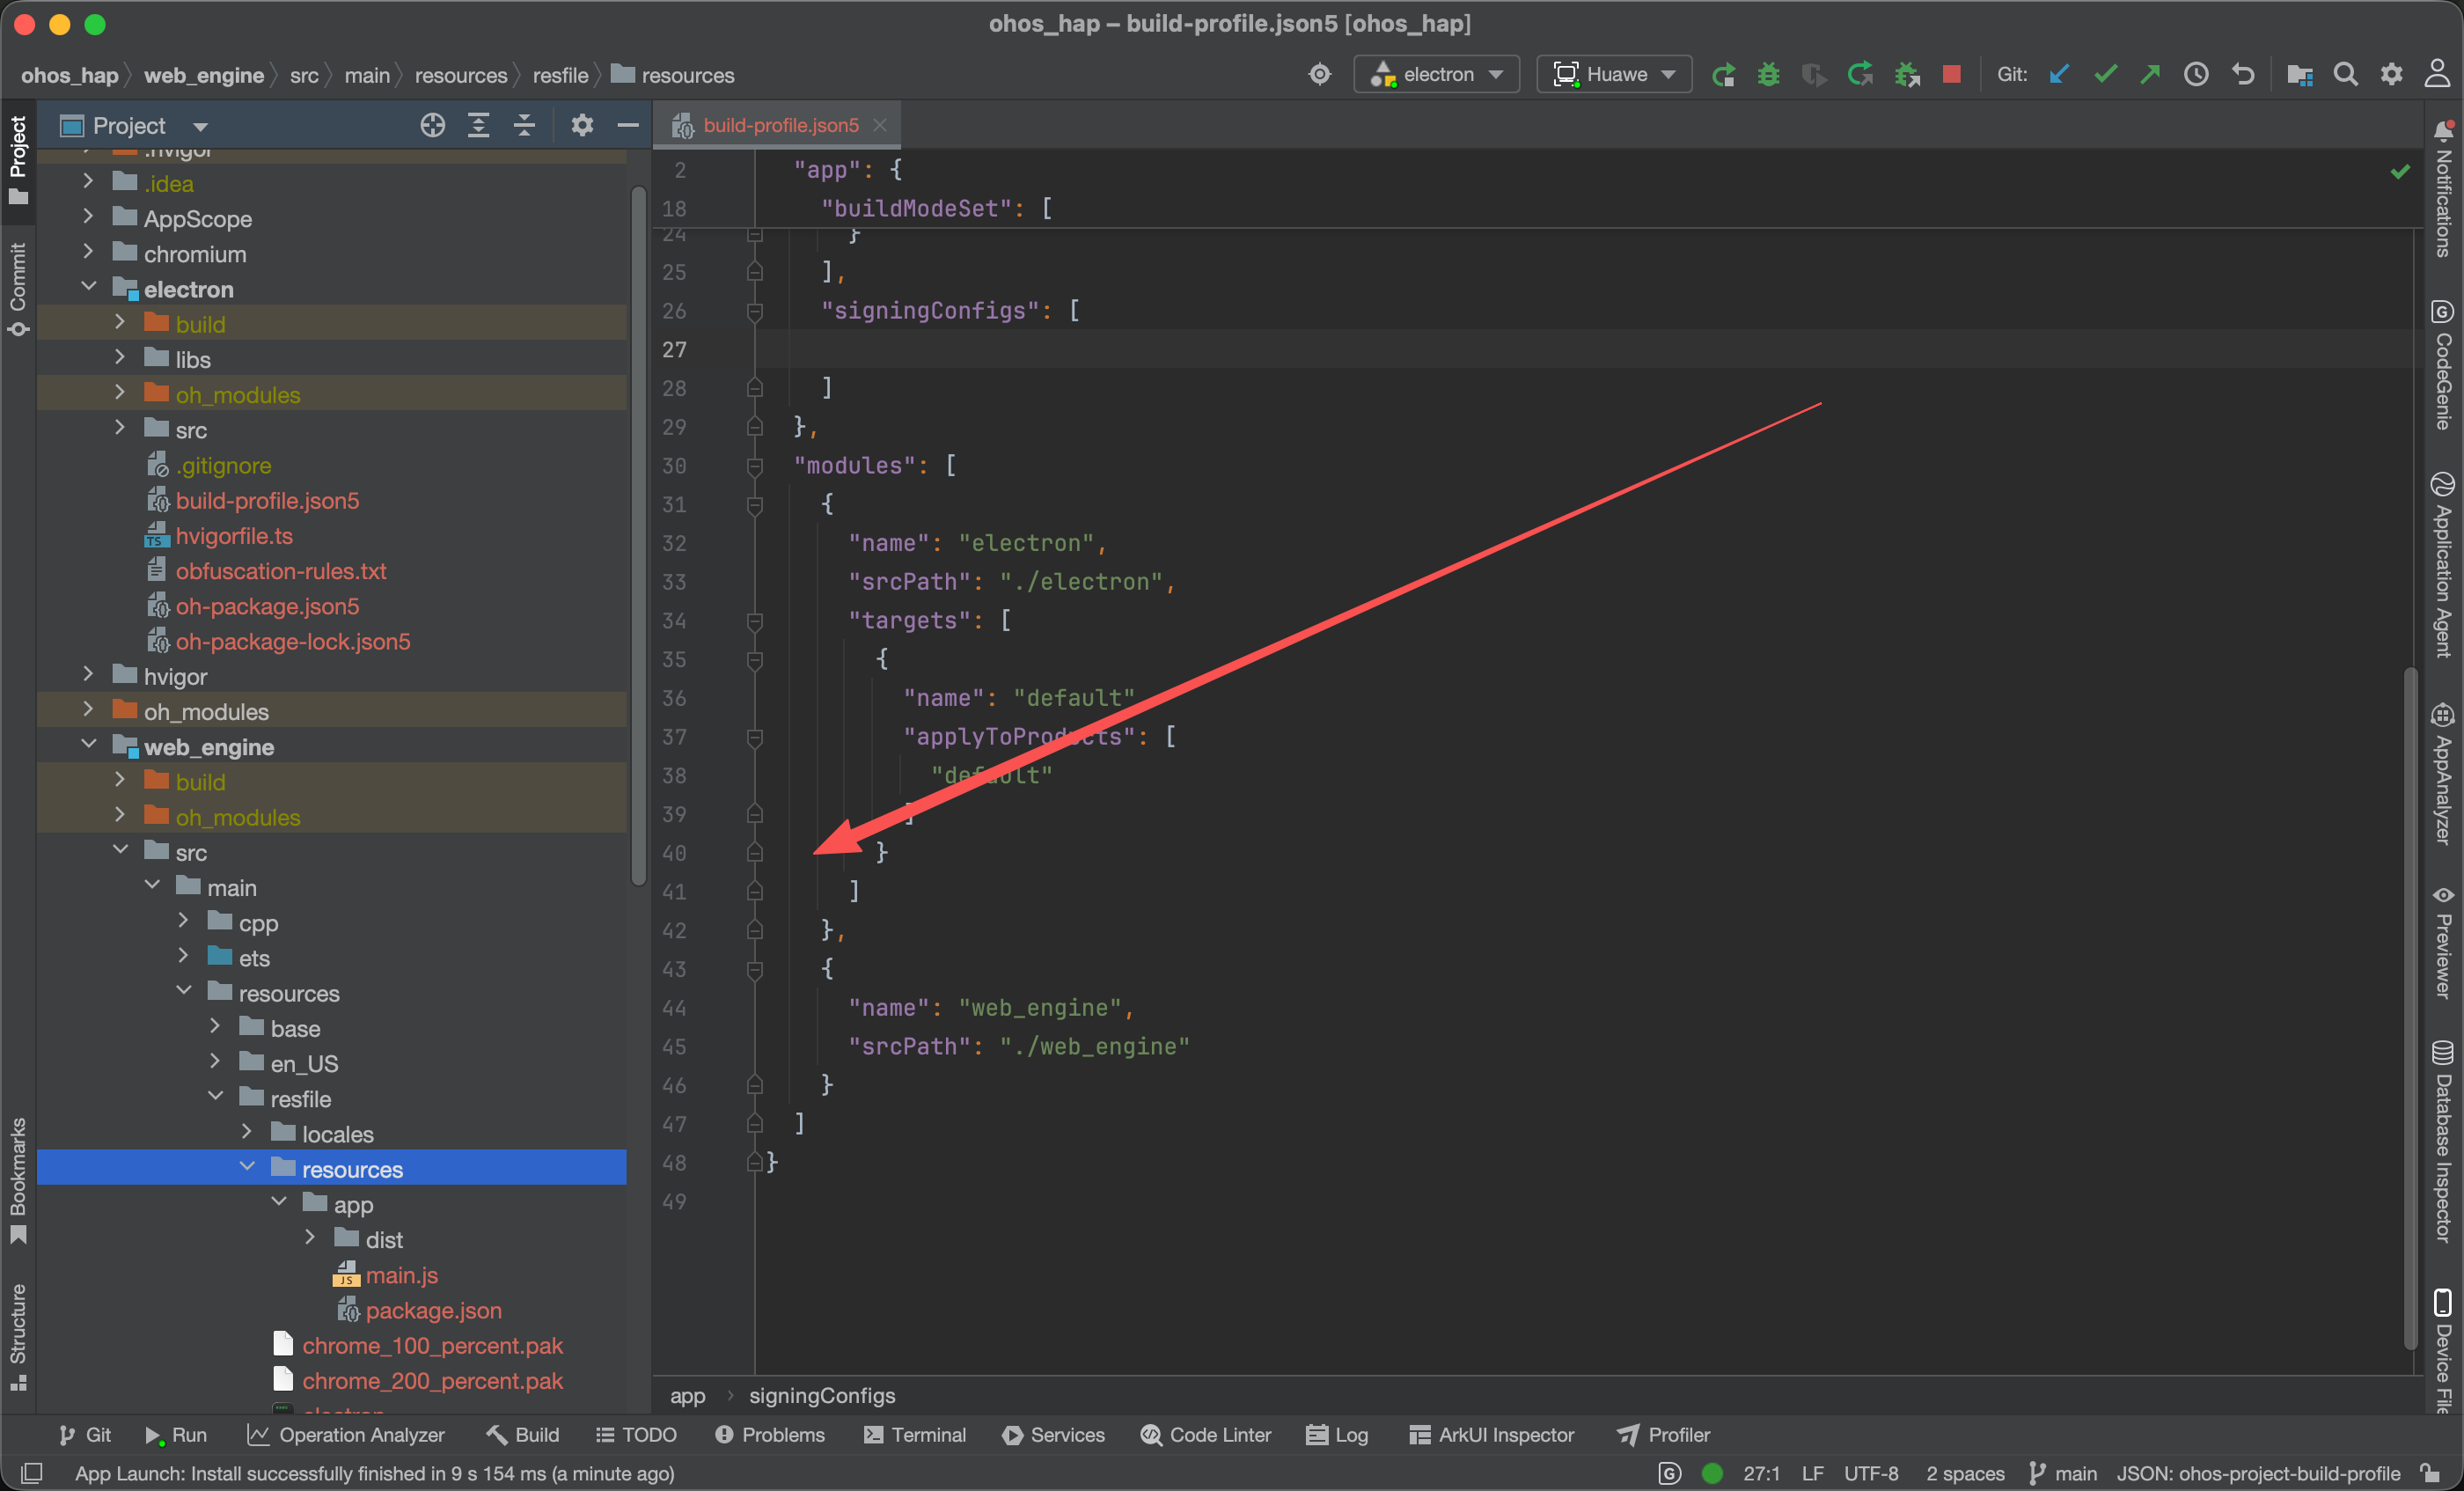Click the green Run app icon
This screenshot has height=1491, width=2464.
pyautogui.click(x=1722, y=75)
